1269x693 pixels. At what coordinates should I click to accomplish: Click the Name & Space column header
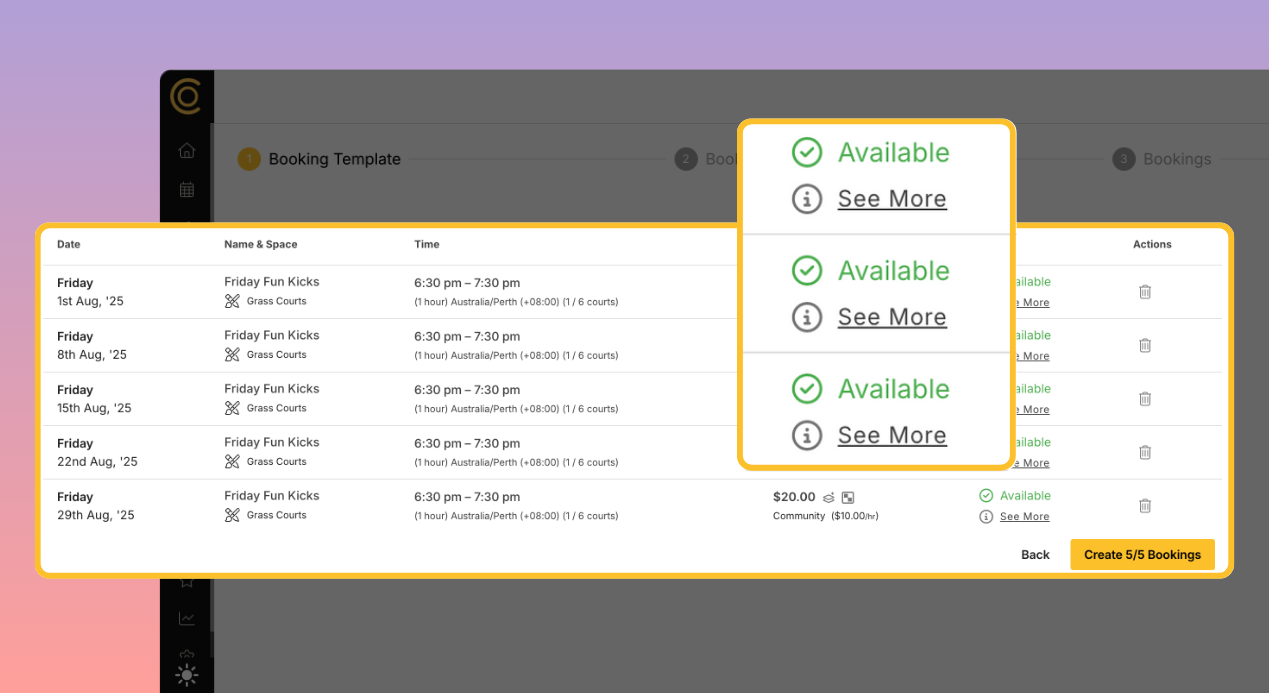pyautogui.click(x=261, y=244)
